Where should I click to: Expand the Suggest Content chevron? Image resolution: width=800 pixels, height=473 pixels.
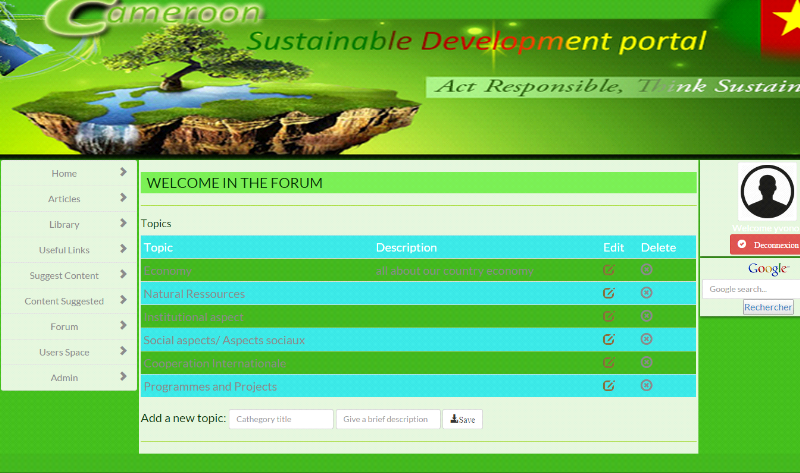(x=123, y=274)
